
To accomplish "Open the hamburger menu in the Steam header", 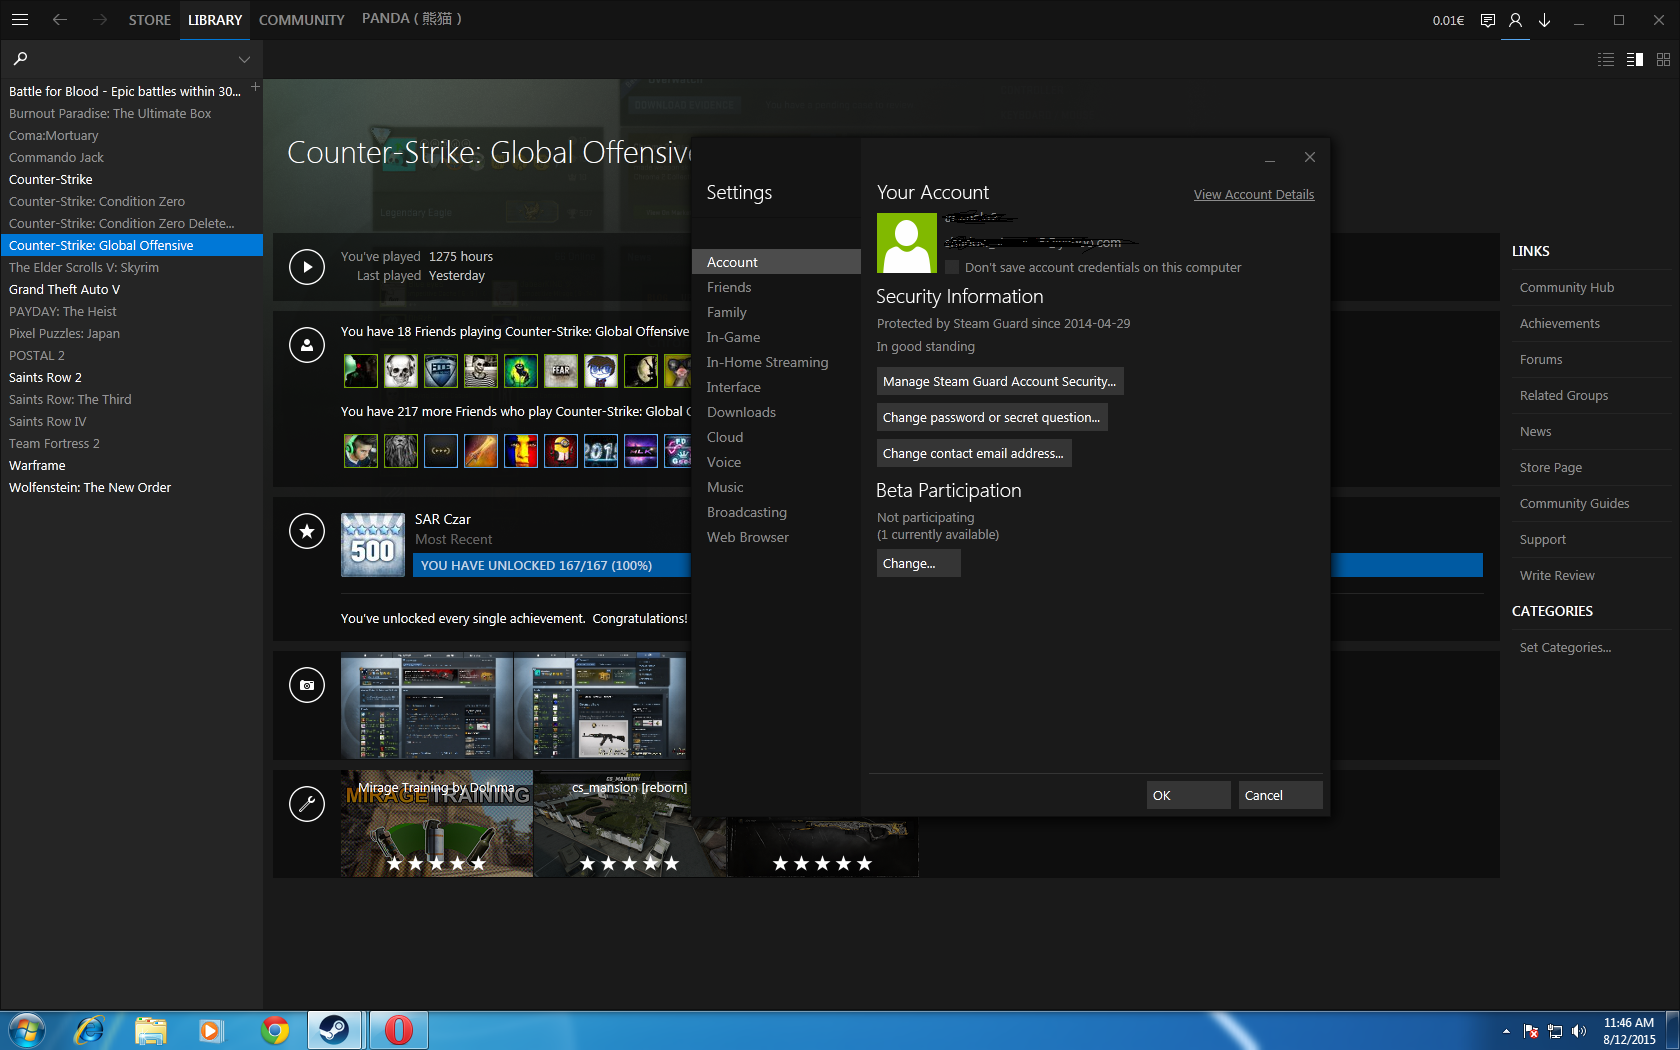I will [x=20, y=19].
